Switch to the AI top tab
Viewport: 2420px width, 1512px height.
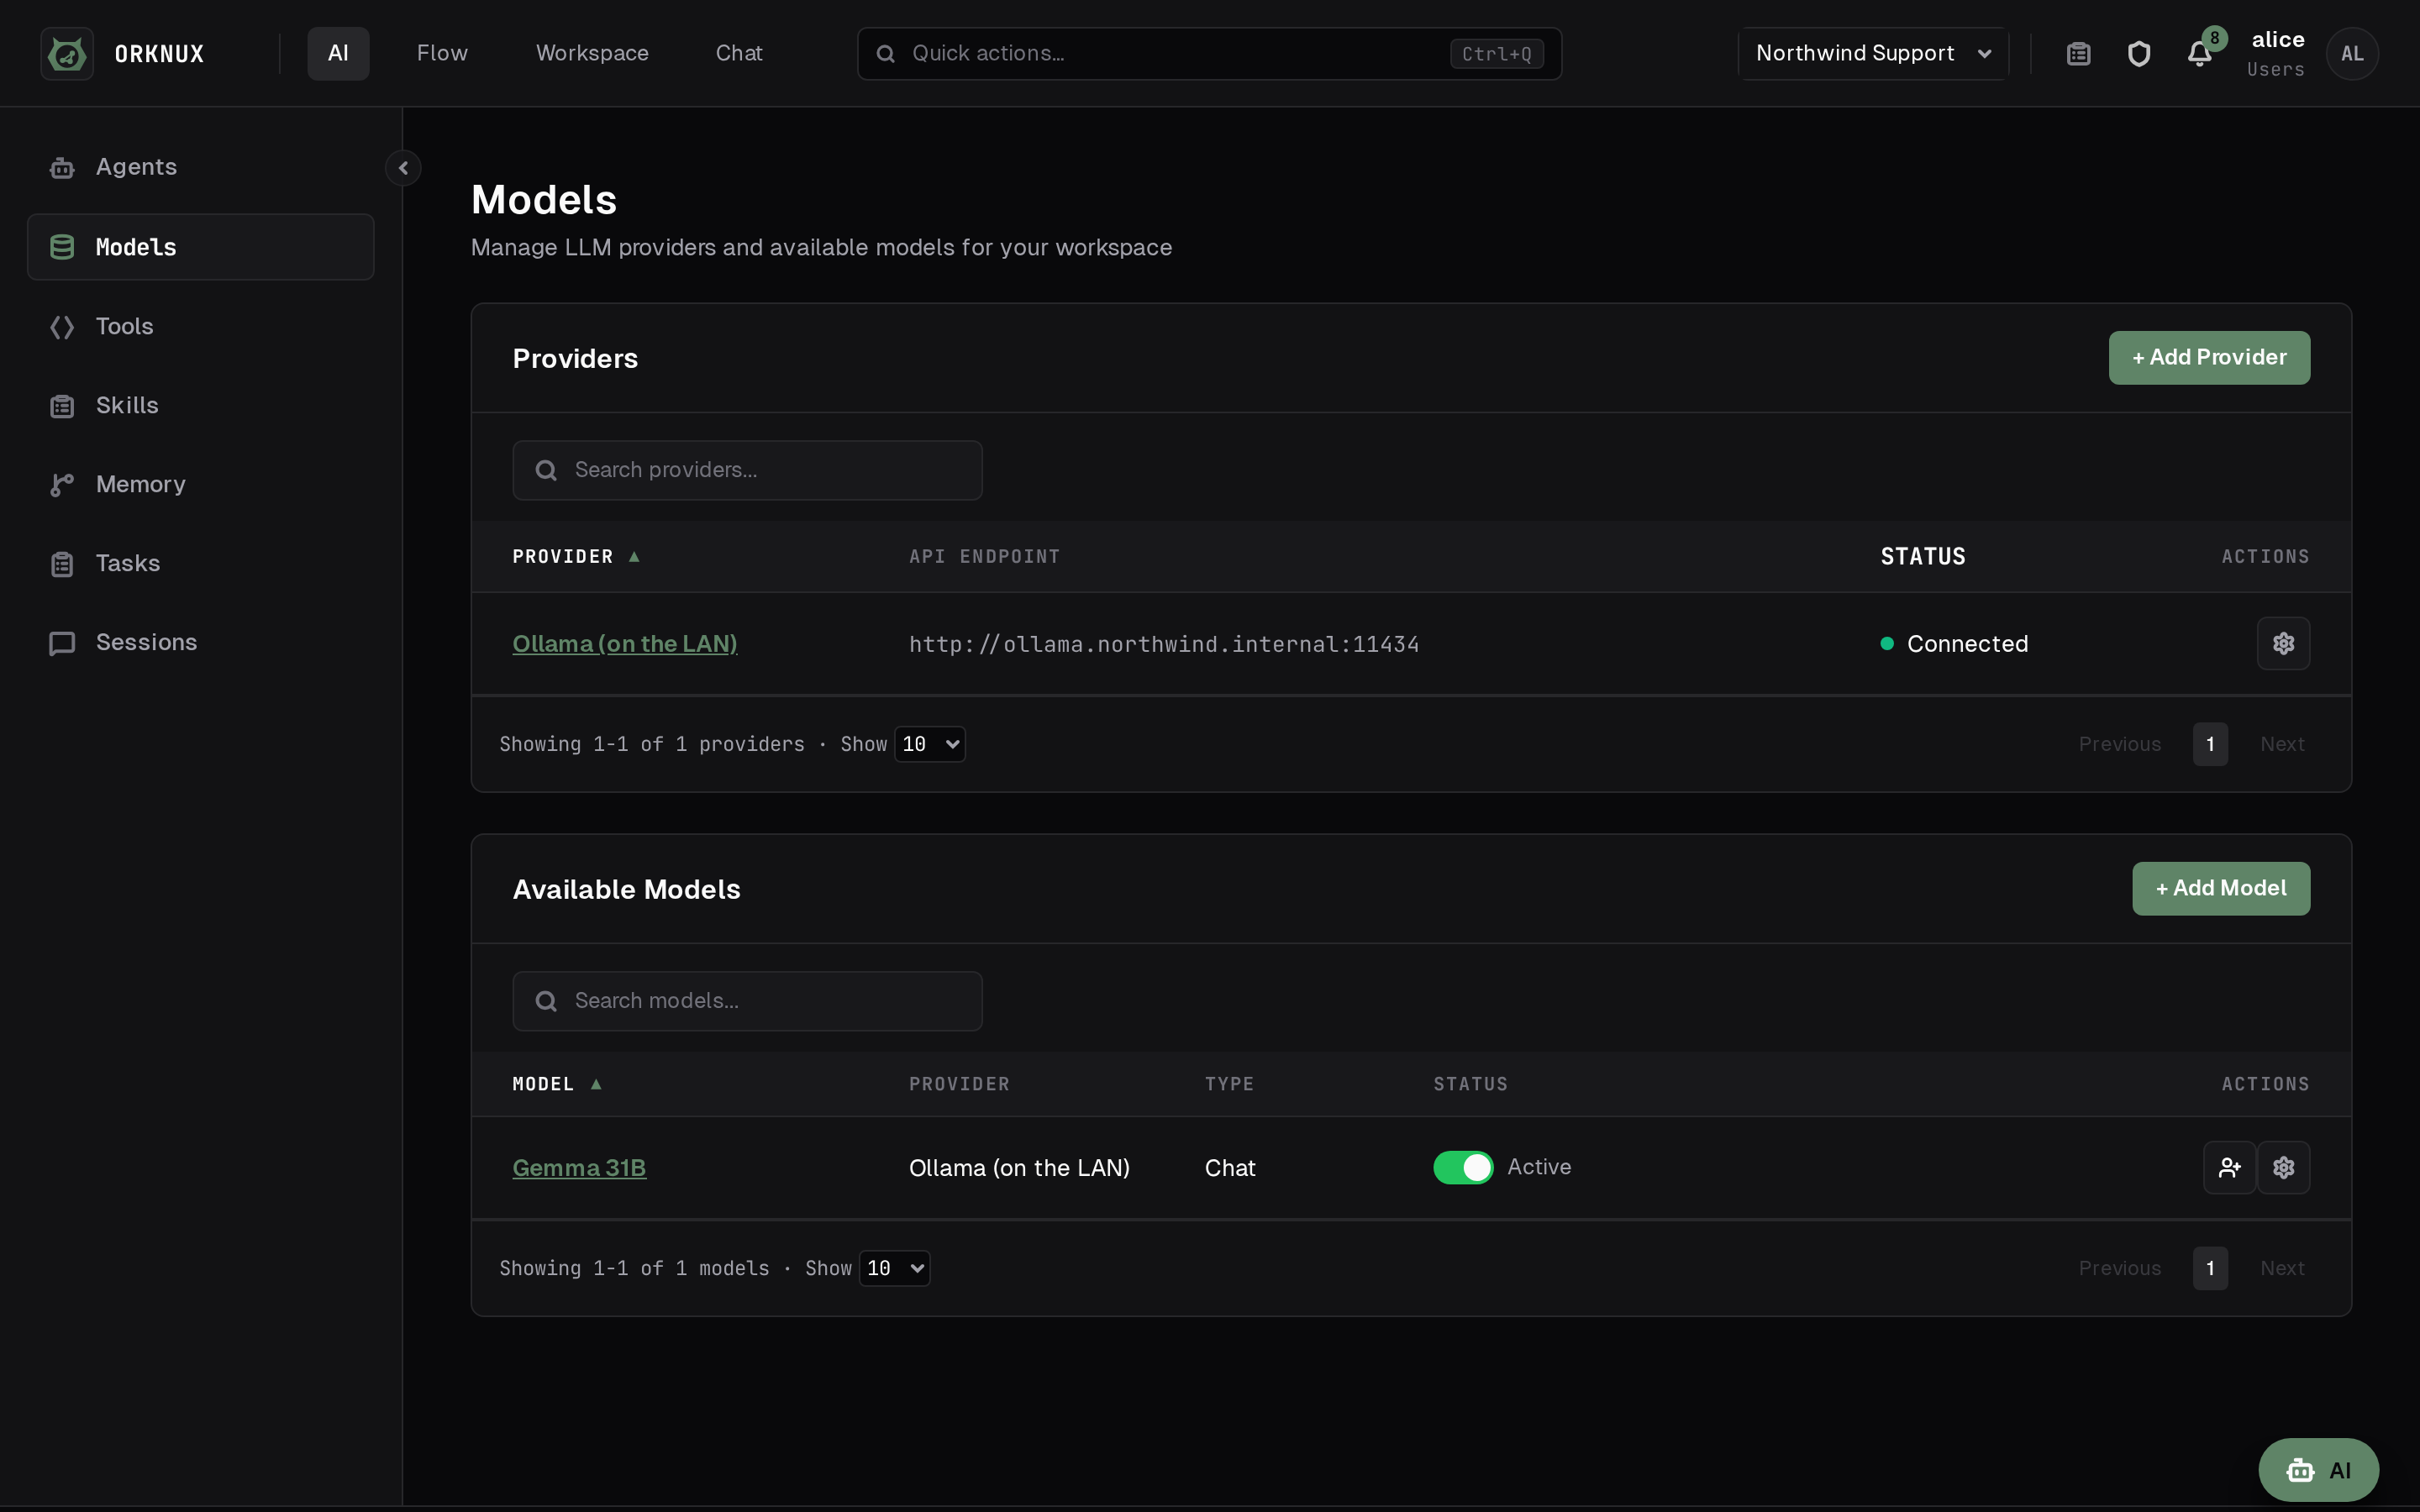[338, 53]
